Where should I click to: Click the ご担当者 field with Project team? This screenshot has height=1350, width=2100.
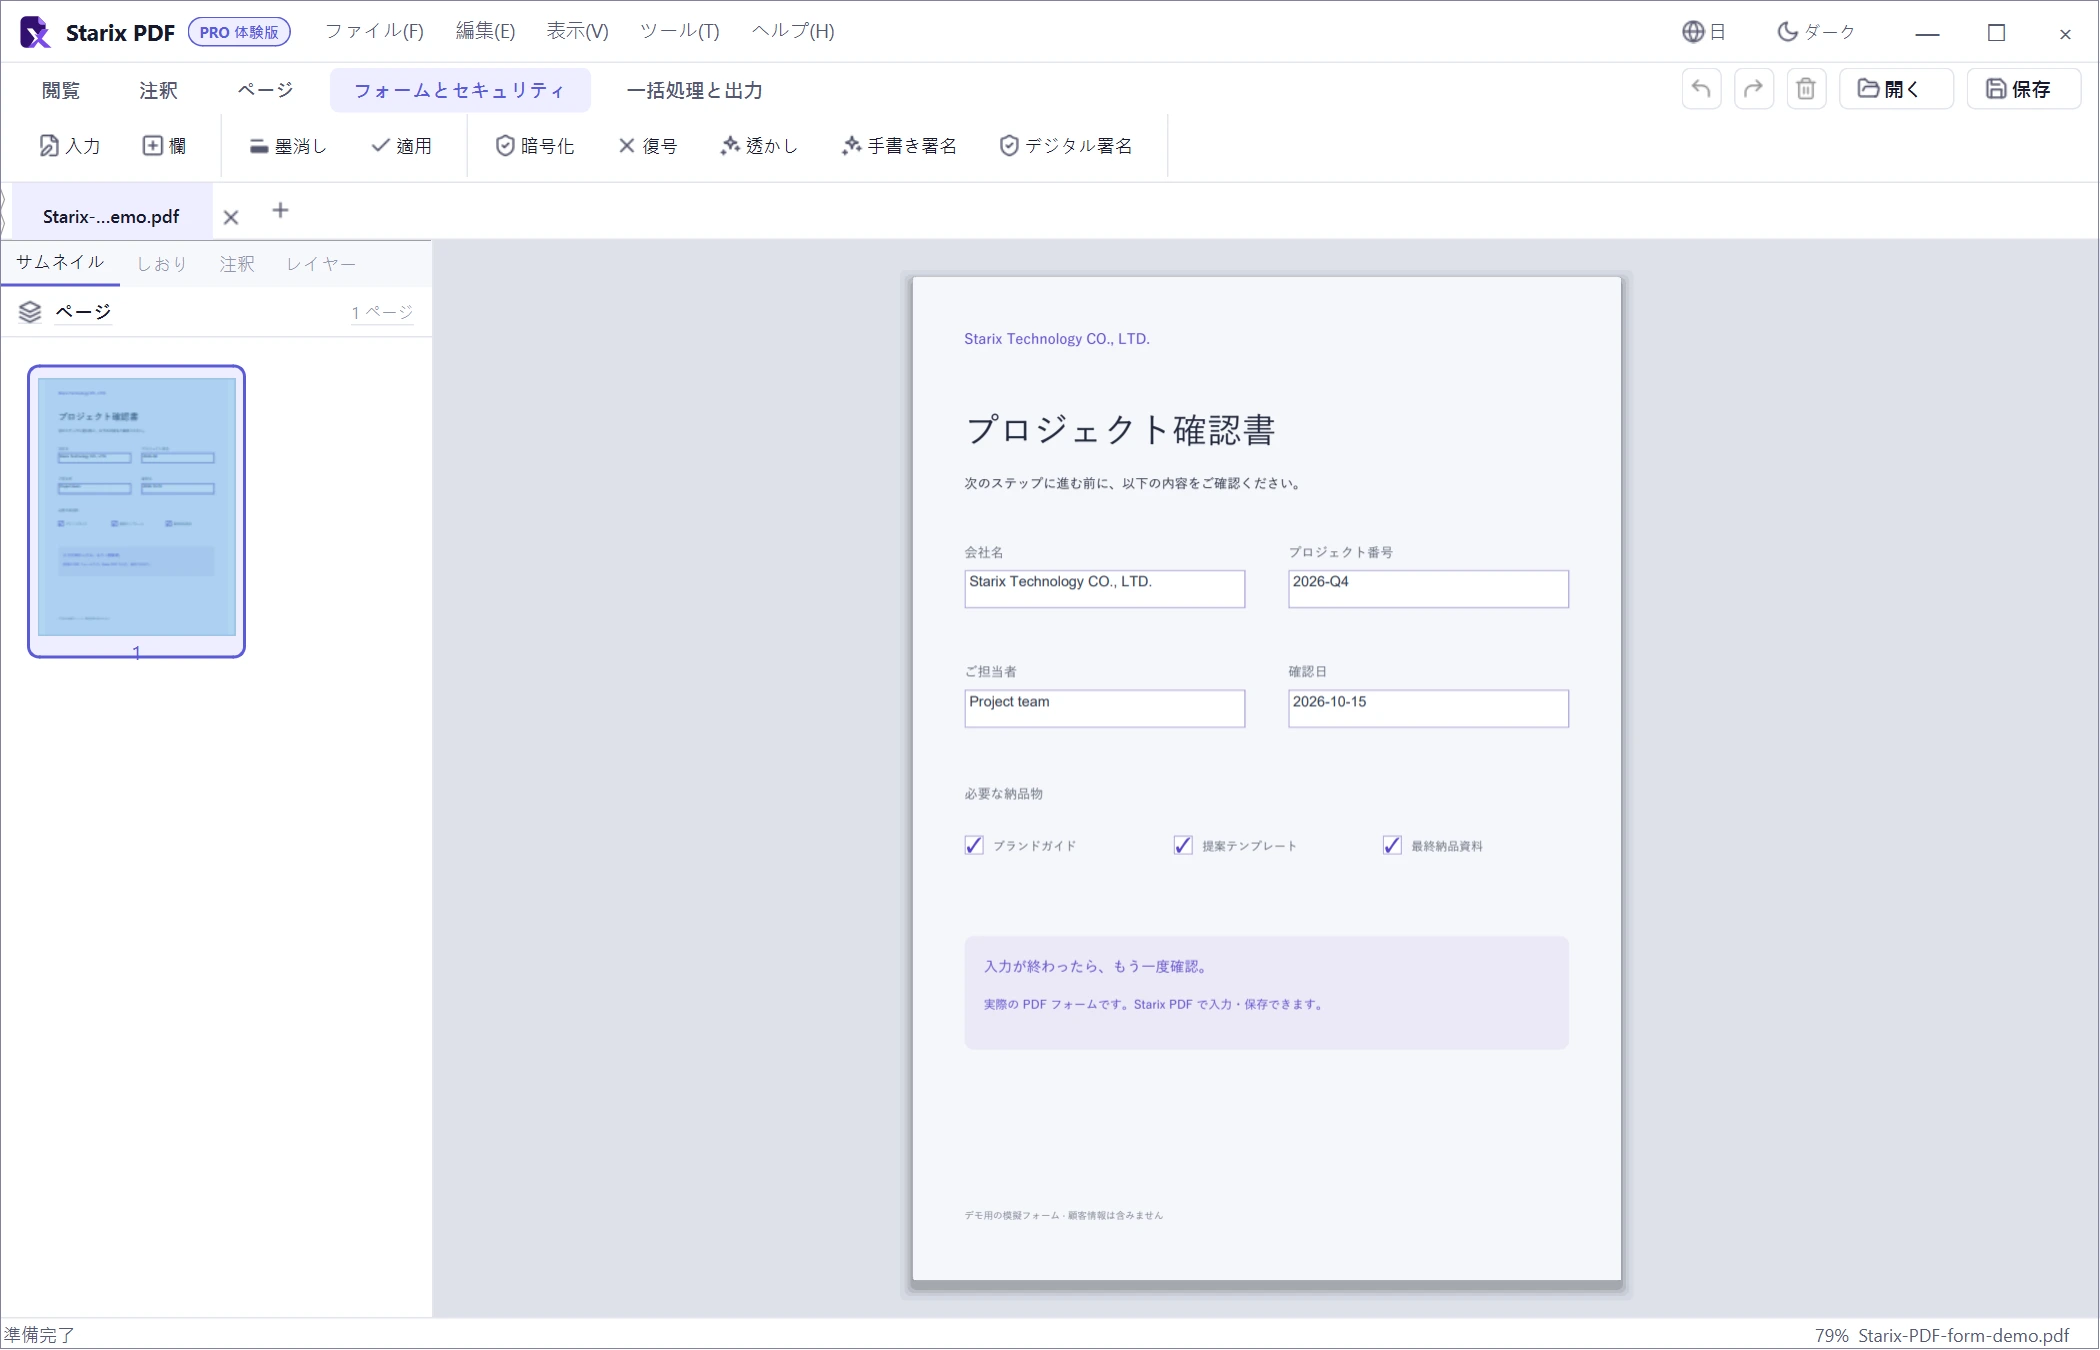[x=1104, y=708]
